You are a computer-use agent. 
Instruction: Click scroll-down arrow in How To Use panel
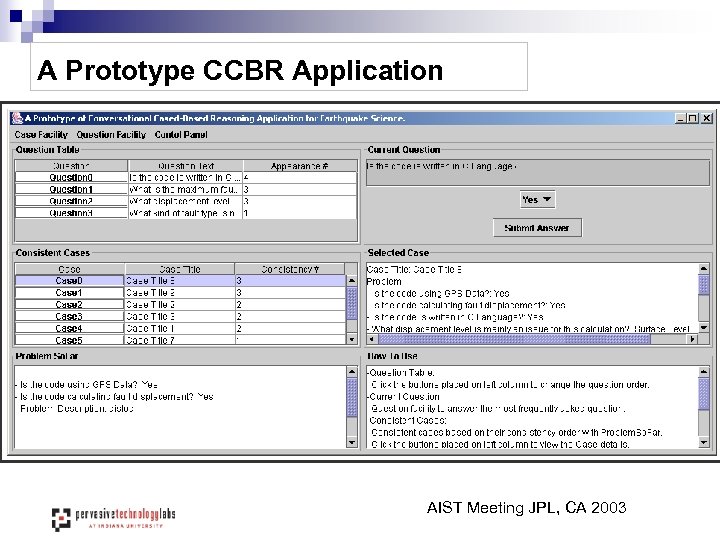click(703, 443)
